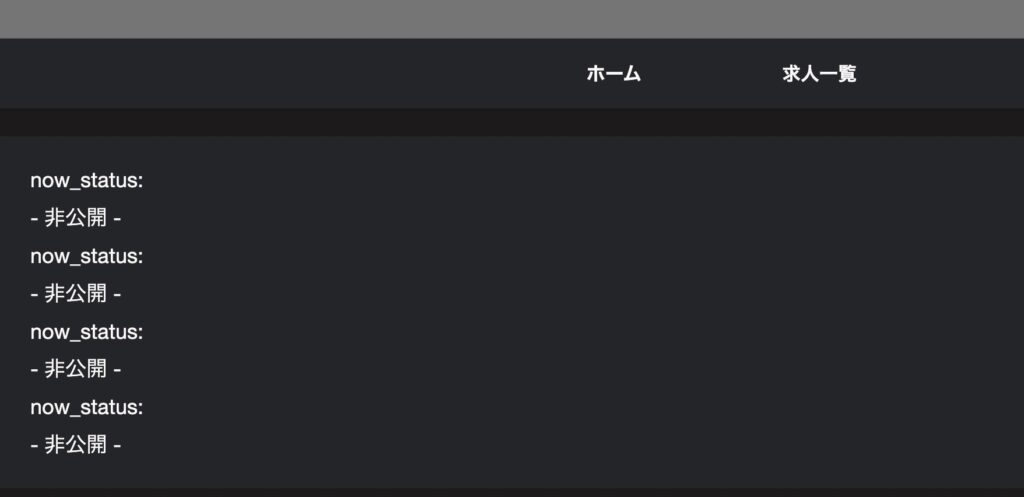
Task: Click the fourth now_status label
Action: point(87,407)
